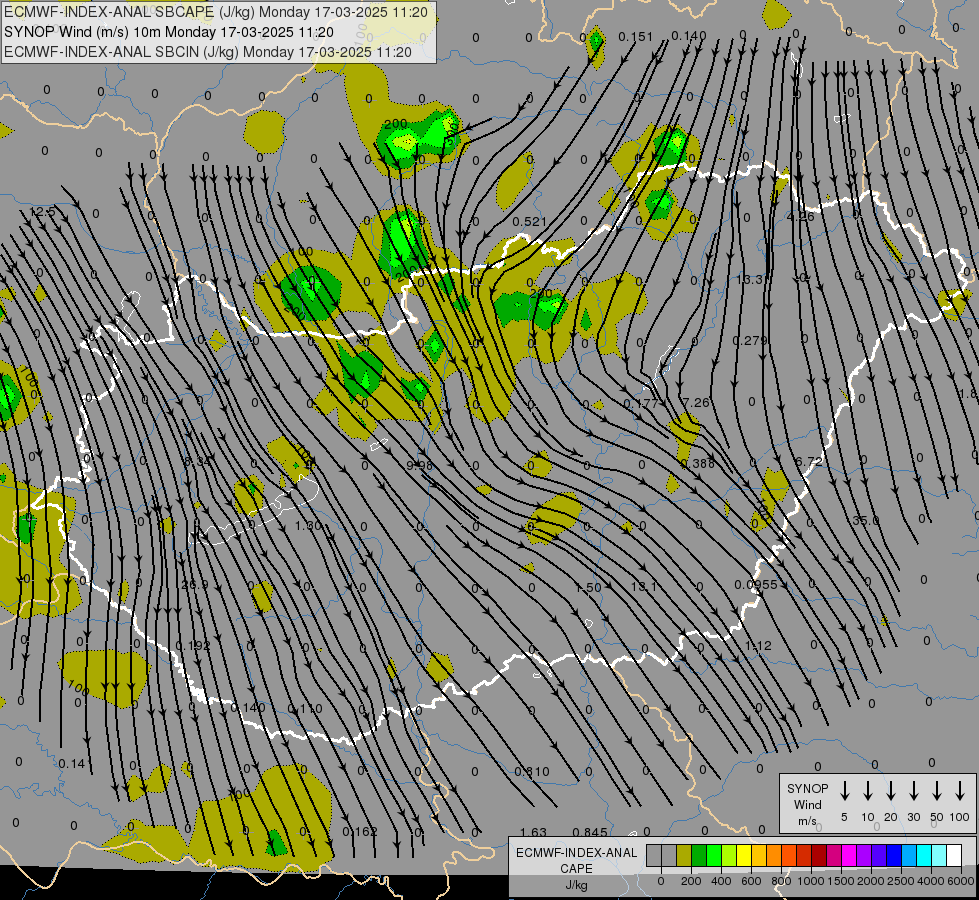This screenshot has width=979, height=900.
Task: Click the 'SYNOP Wind m/s' legend label
Action: (807, 804)
